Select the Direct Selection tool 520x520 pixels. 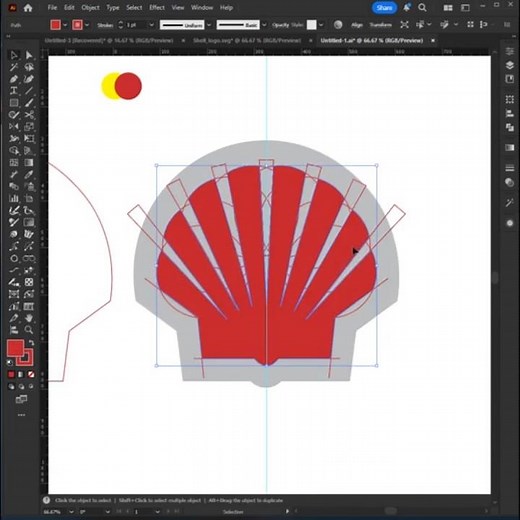pyautogui.click(x=29, y=55)
